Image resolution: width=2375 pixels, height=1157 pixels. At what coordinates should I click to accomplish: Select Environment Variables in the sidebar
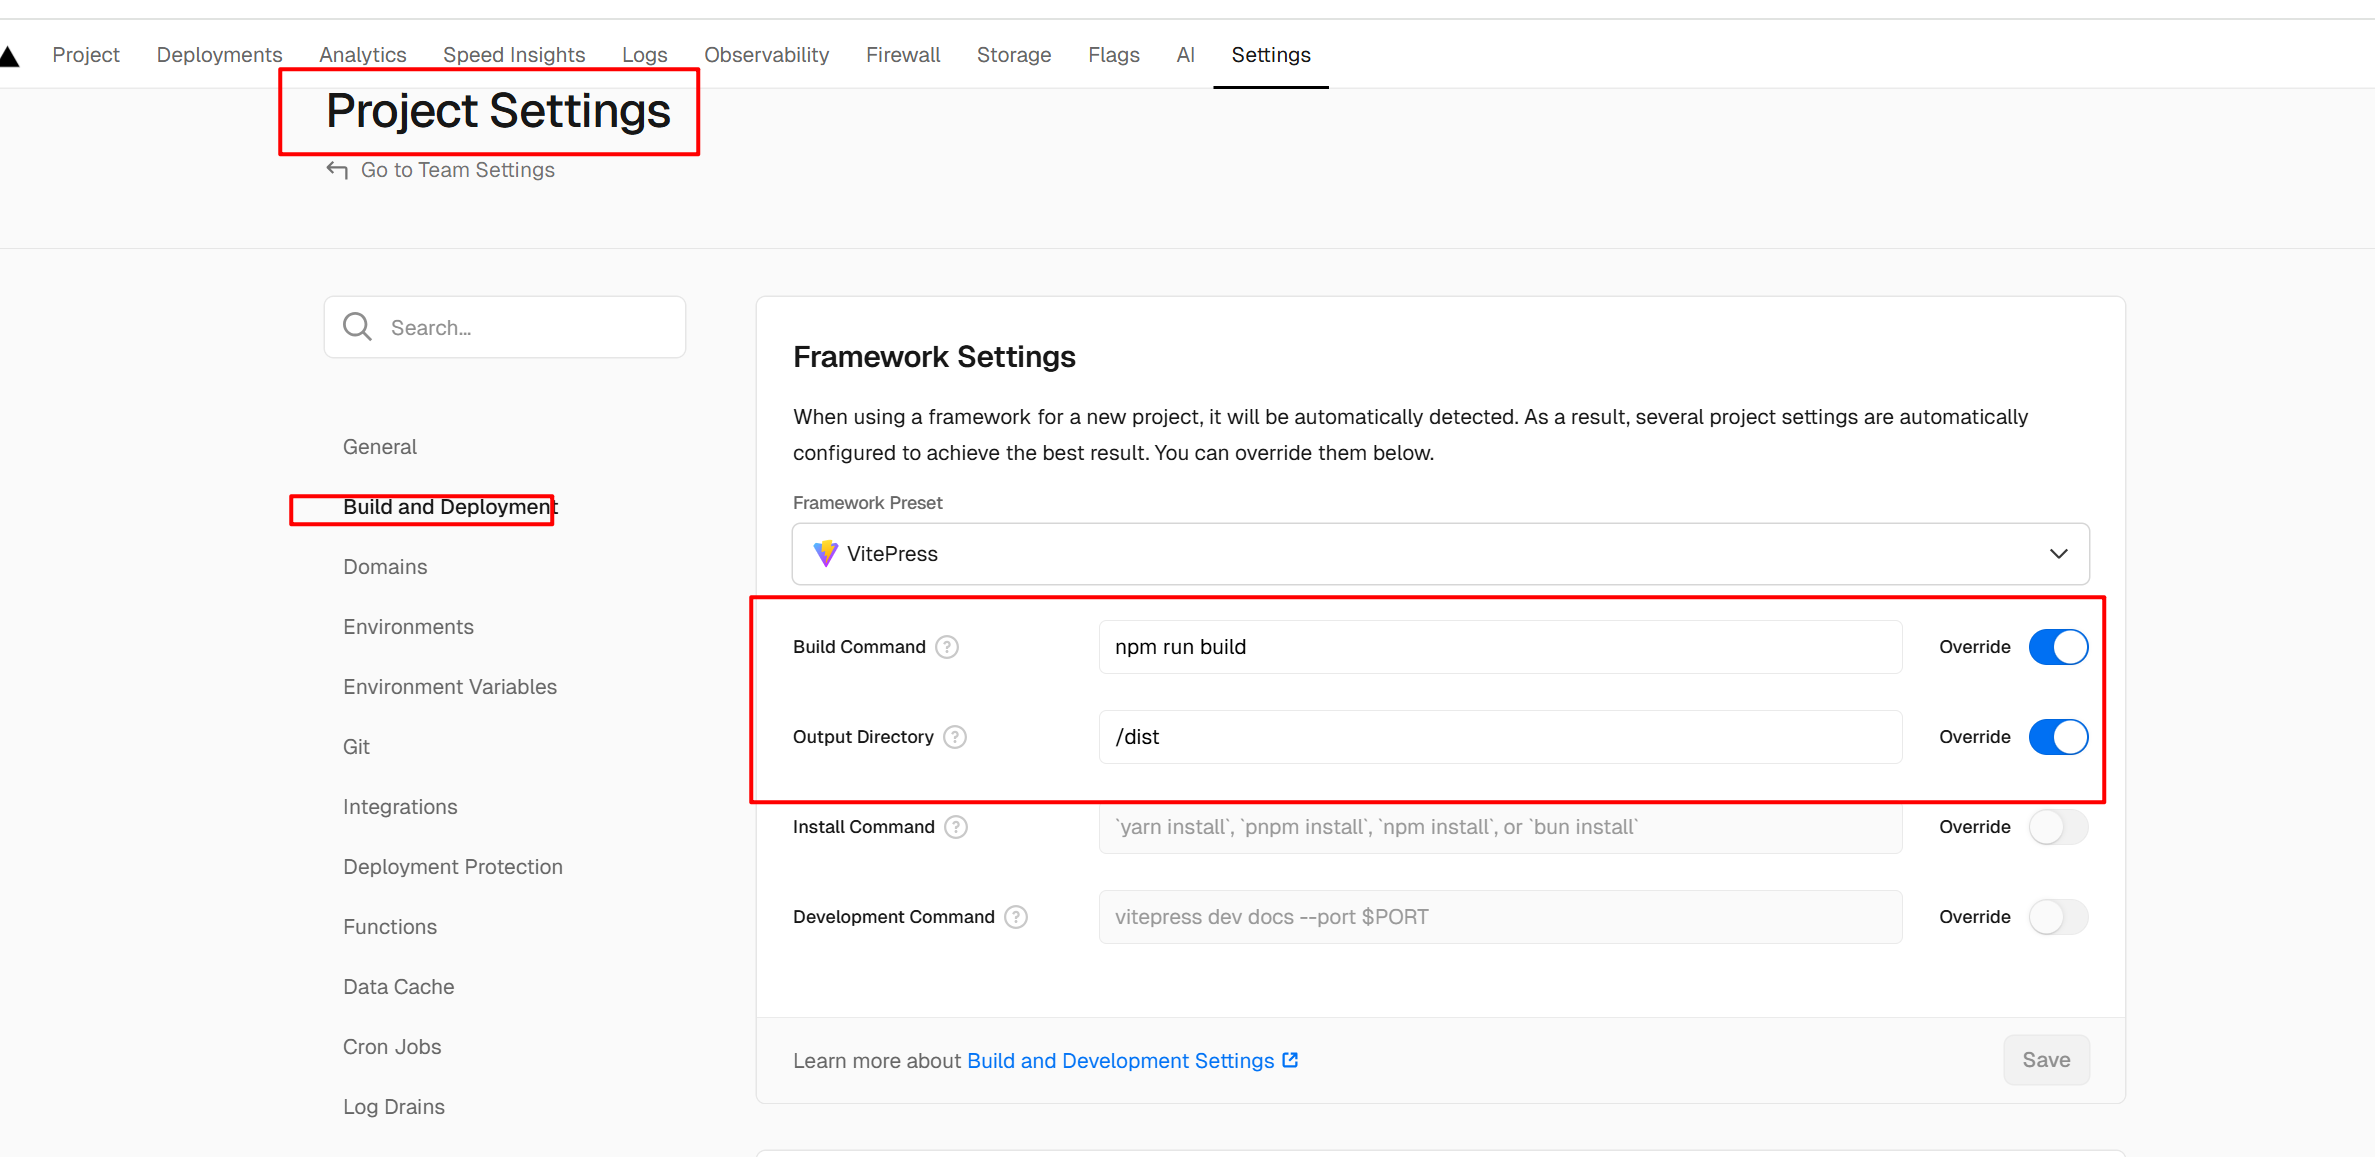[450, 687]
